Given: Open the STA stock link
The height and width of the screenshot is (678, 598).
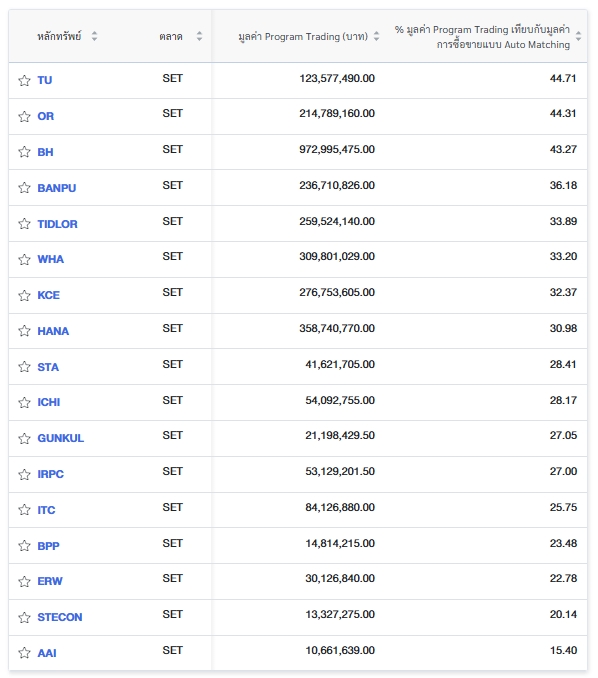Looking at the screenshot, I should pyautogui.click(x=48, y=367).
